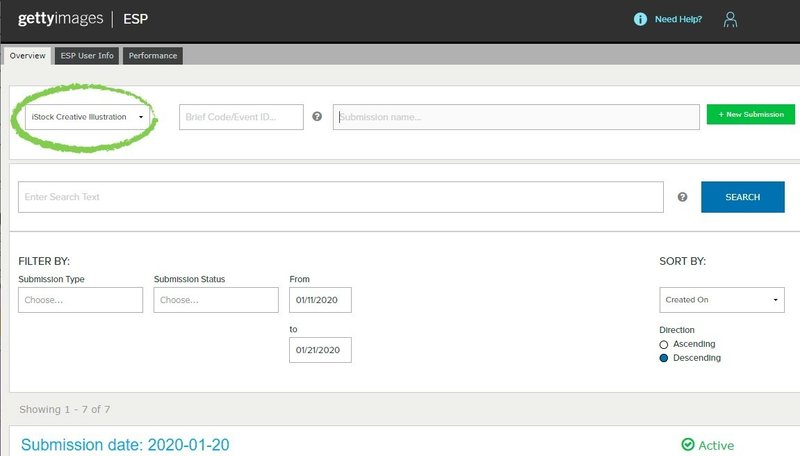
Task: Click the Getty Images logo
Action: pyautogui.click(x=60, y=19)
